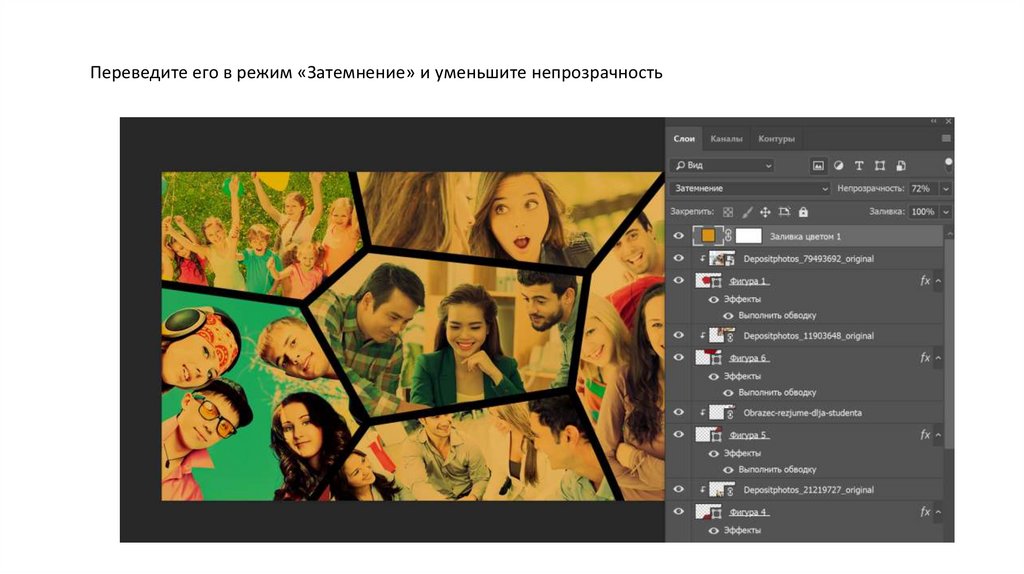The width and height of the screenshot is (1024, 574).
Task: Hide the Obrazec-rezjume-dlja-studenta layer
Action: click(x=679, y=411)
